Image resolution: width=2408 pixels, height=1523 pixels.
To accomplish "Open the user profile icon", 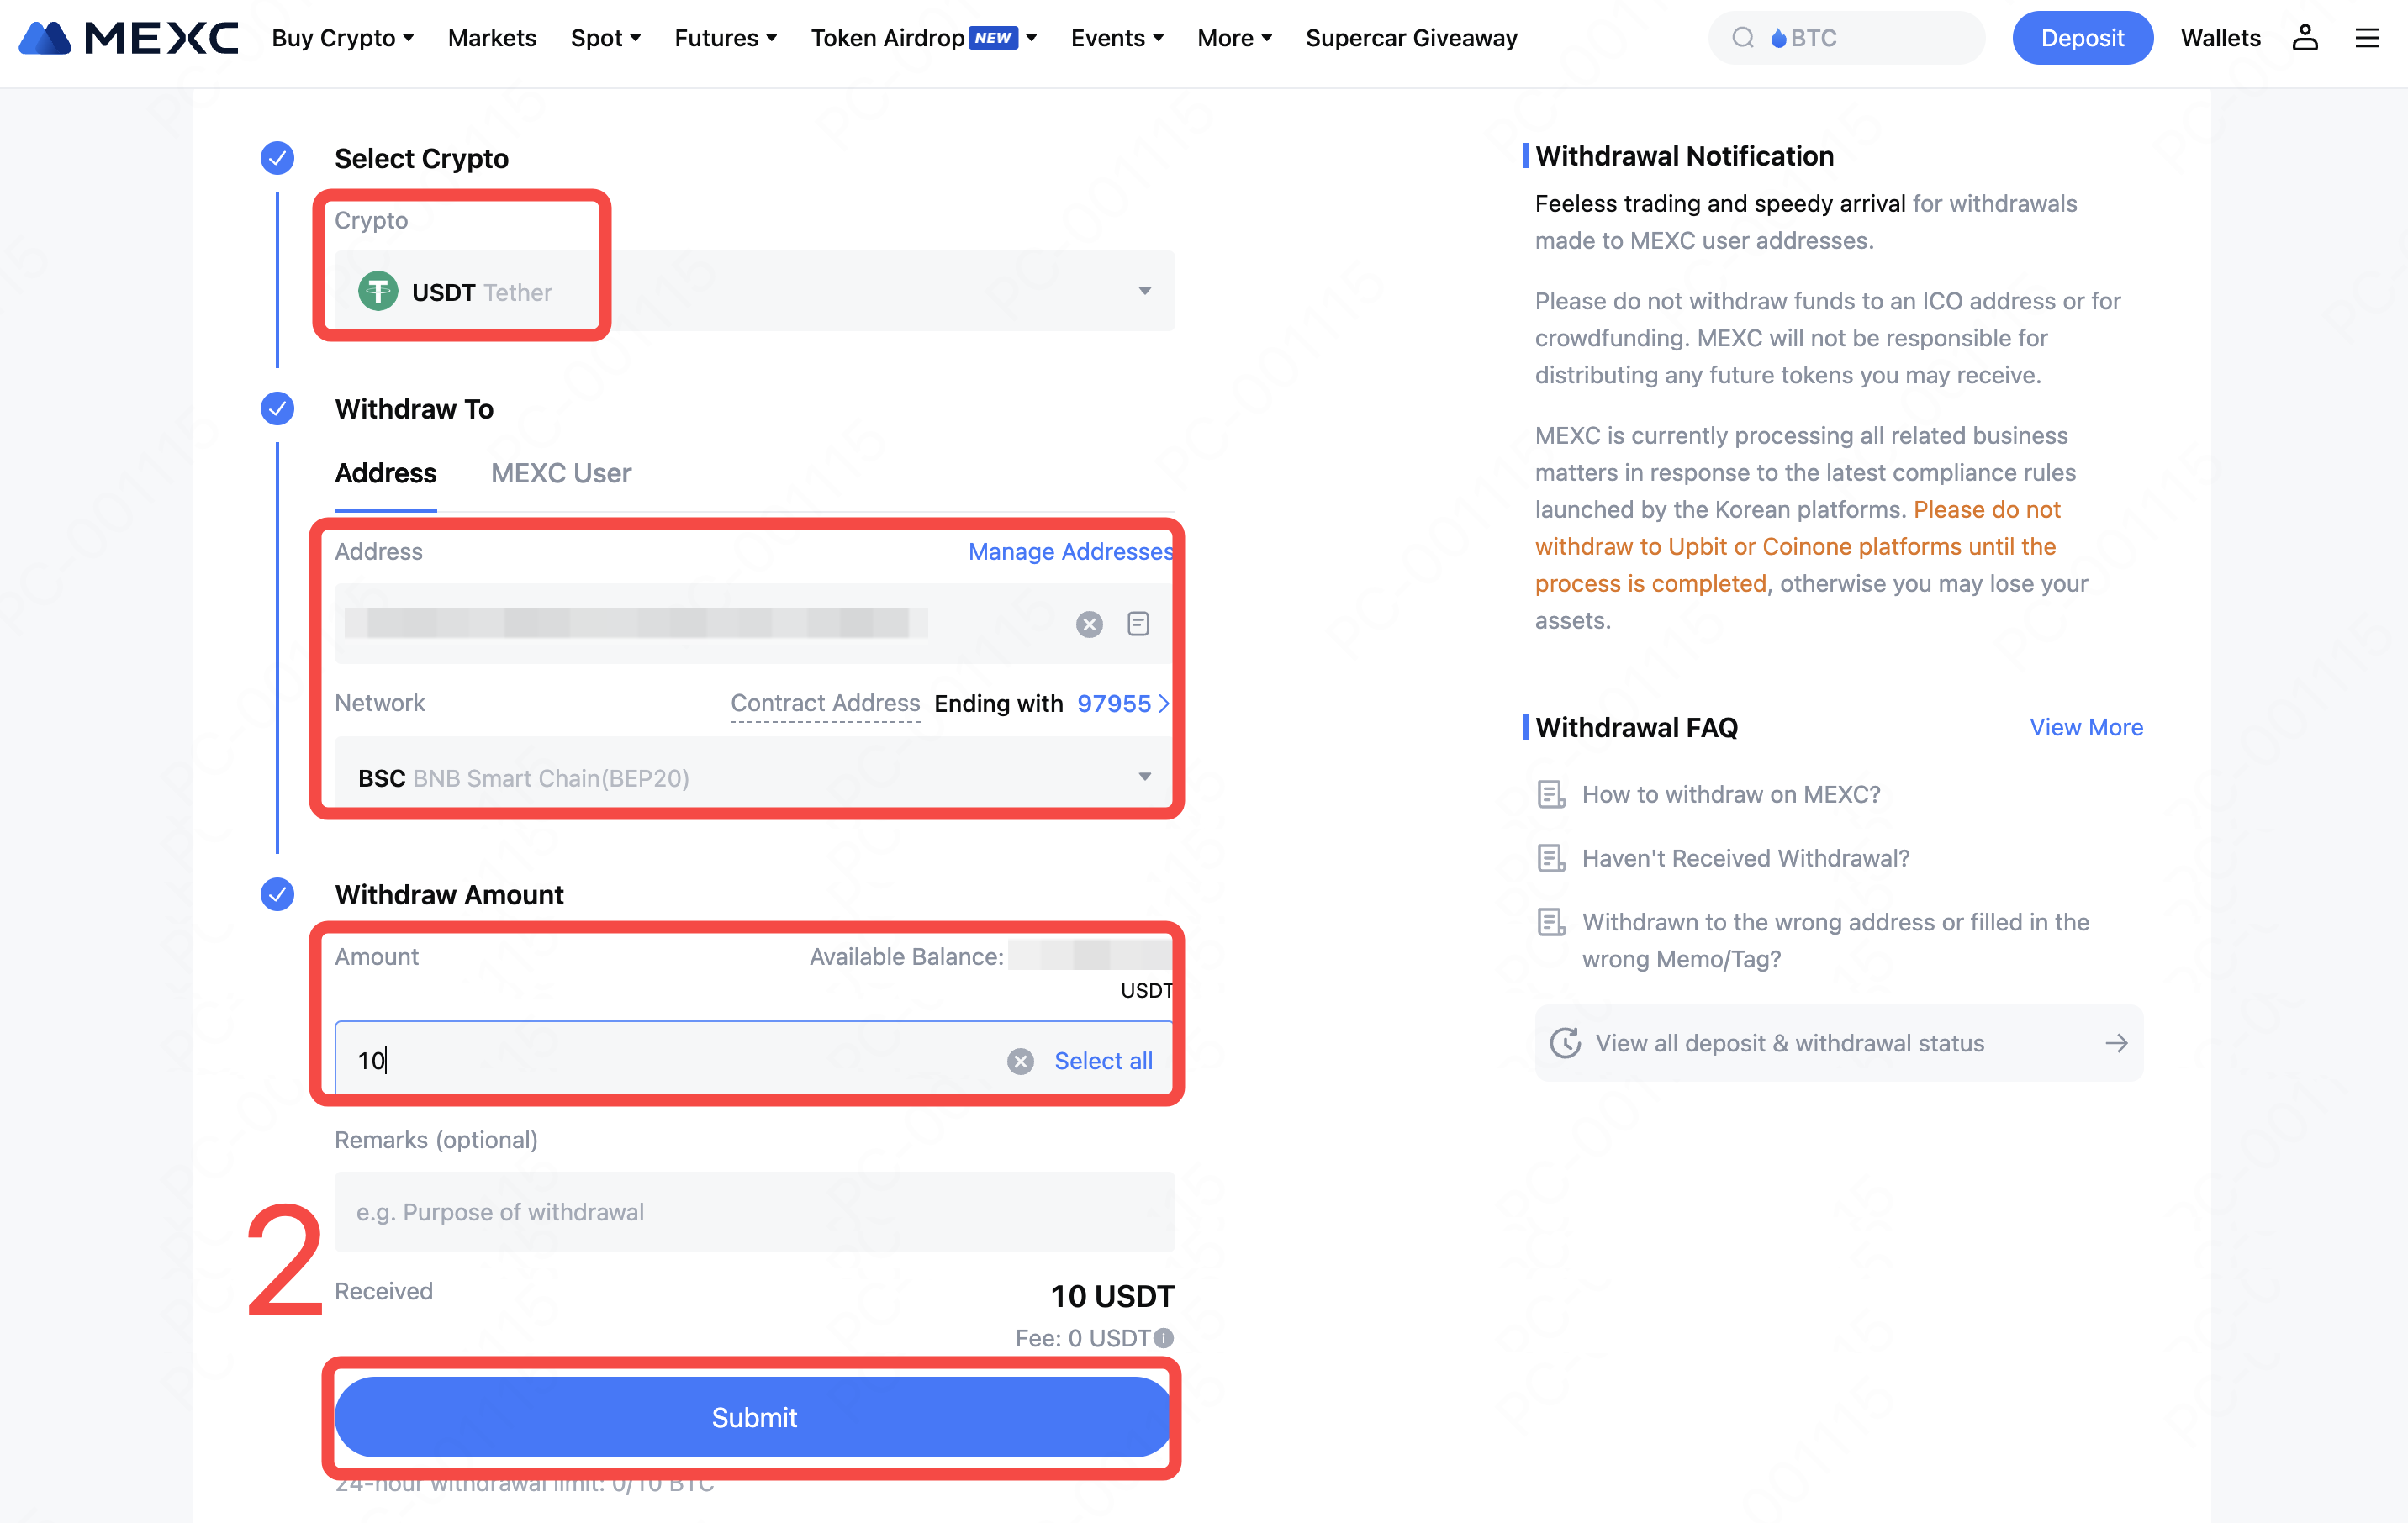I will (x=2304, y=38).
